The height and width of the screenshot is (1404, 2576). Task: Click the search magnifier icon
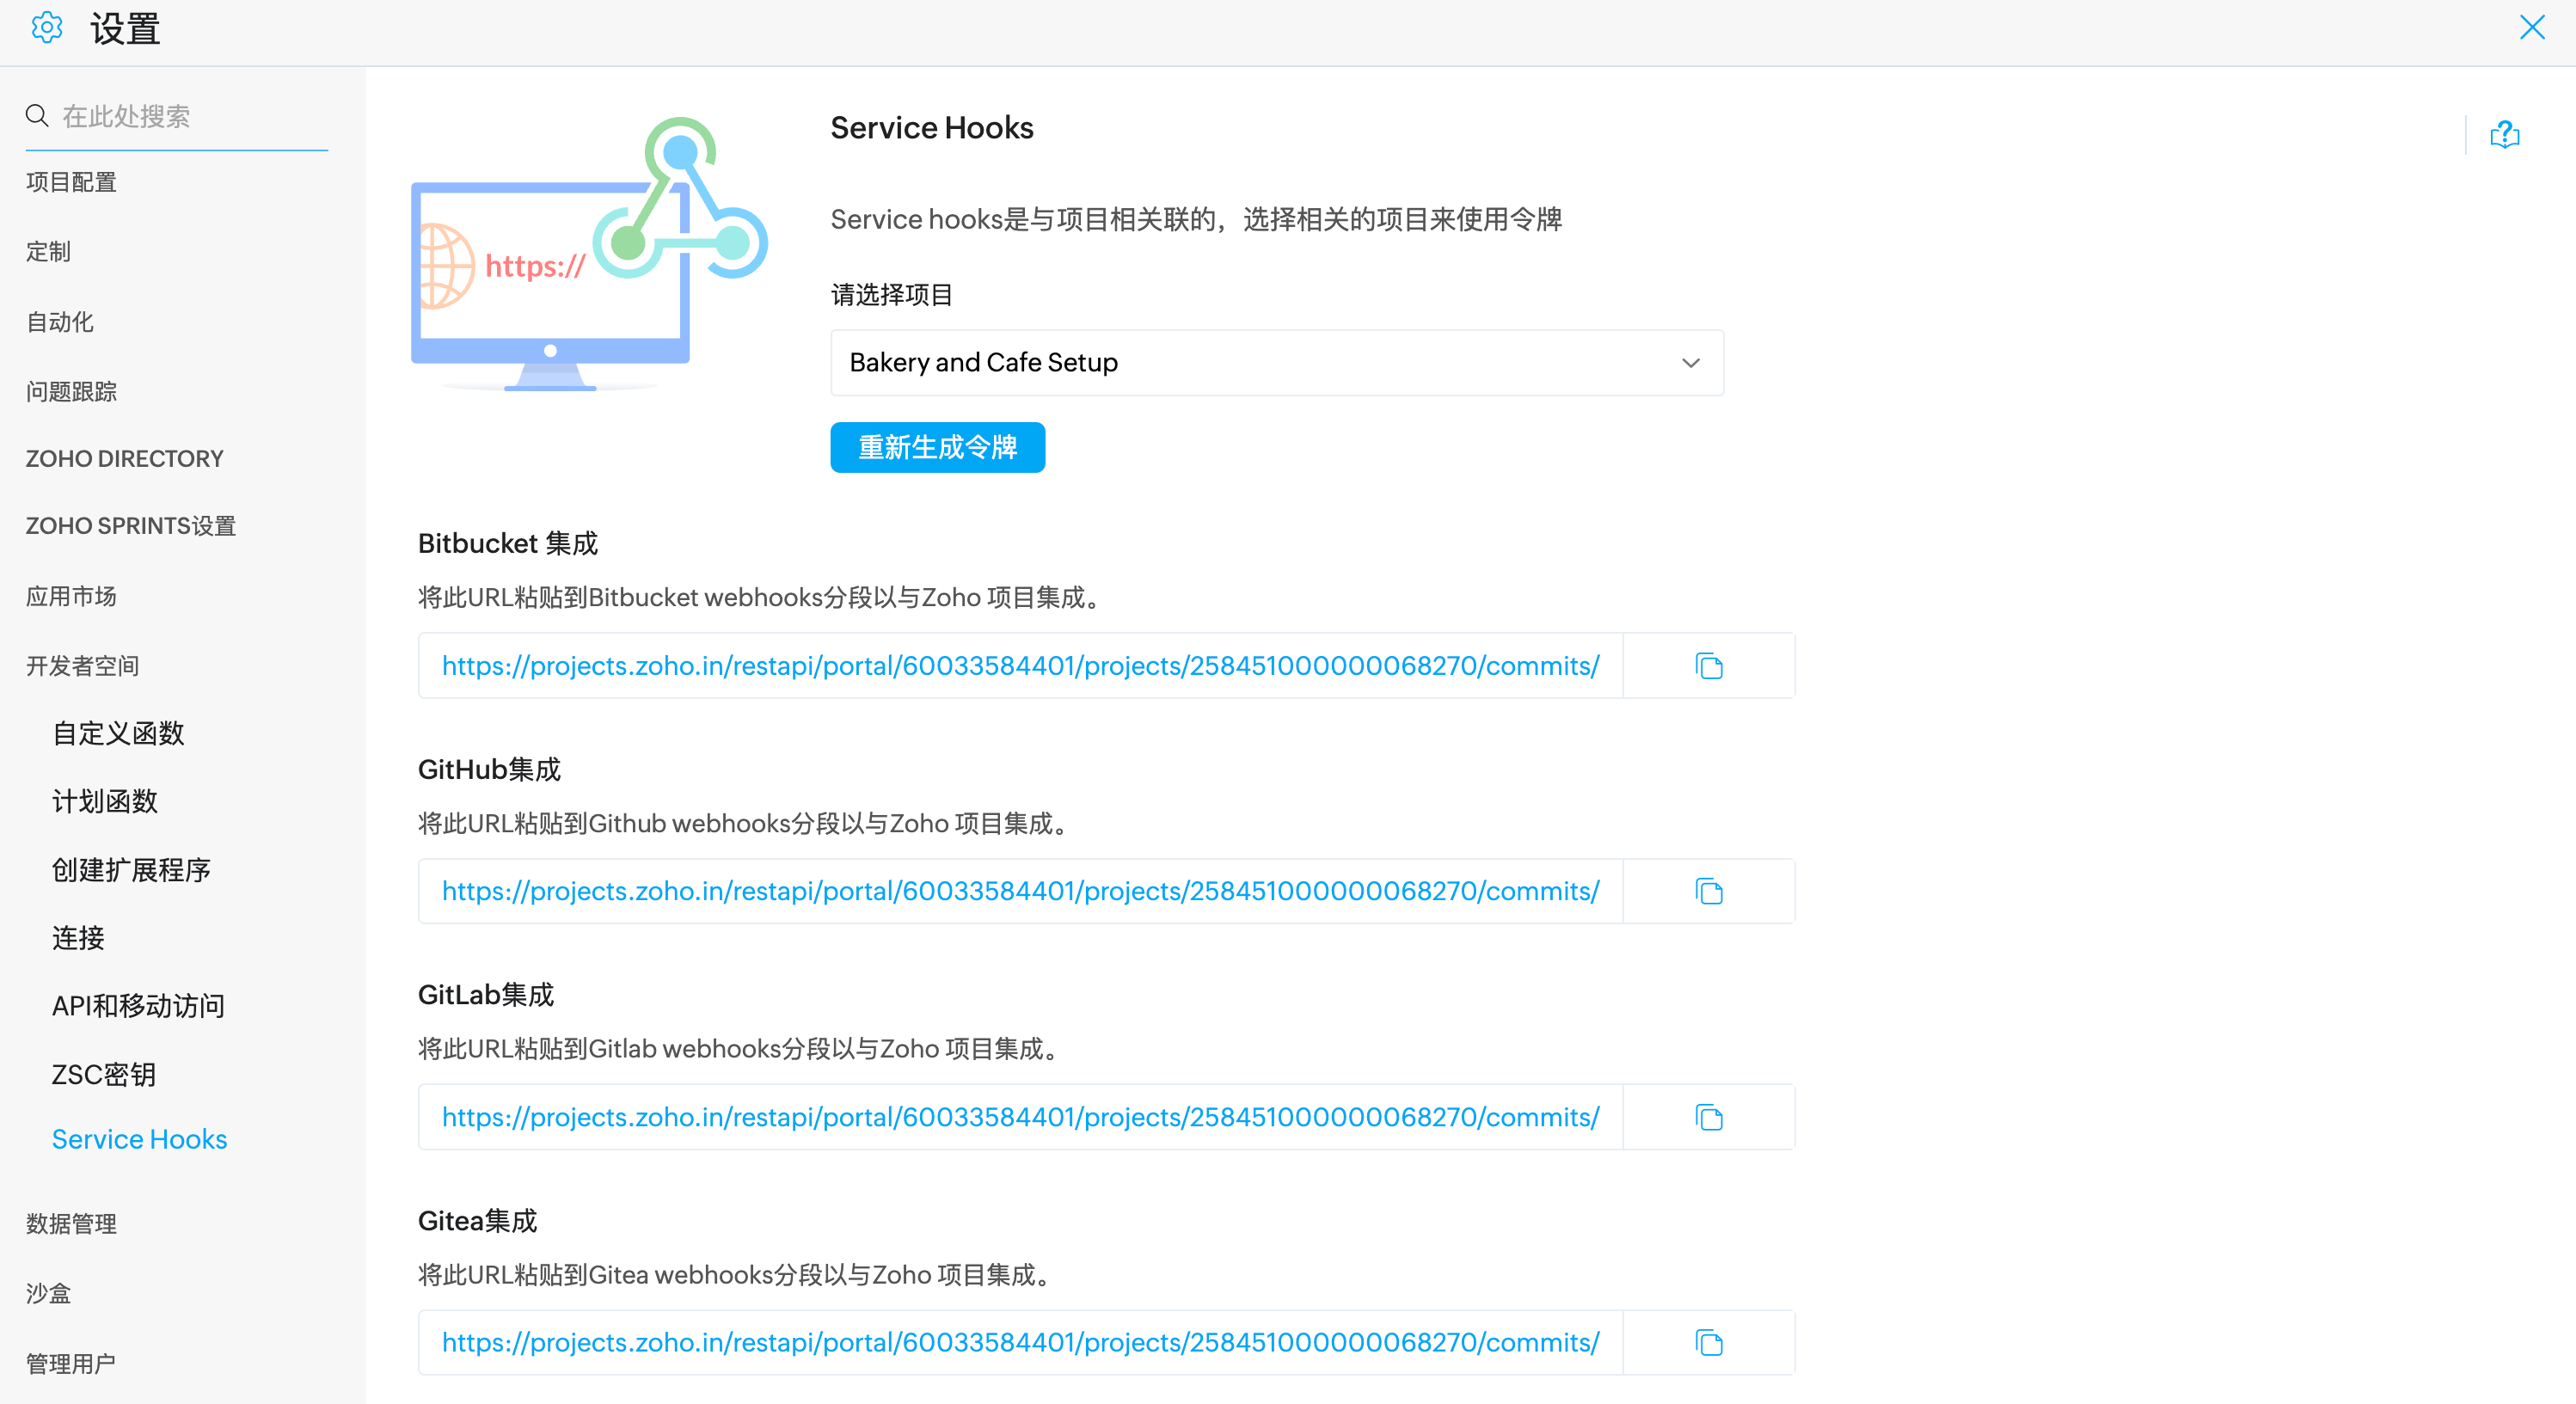coord(37,116)
